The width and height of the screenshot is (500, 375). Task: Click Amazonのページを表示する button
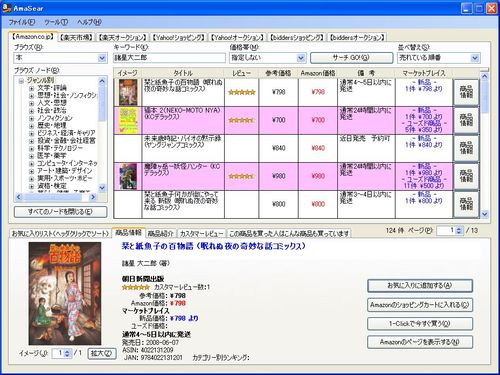point(420,342)
